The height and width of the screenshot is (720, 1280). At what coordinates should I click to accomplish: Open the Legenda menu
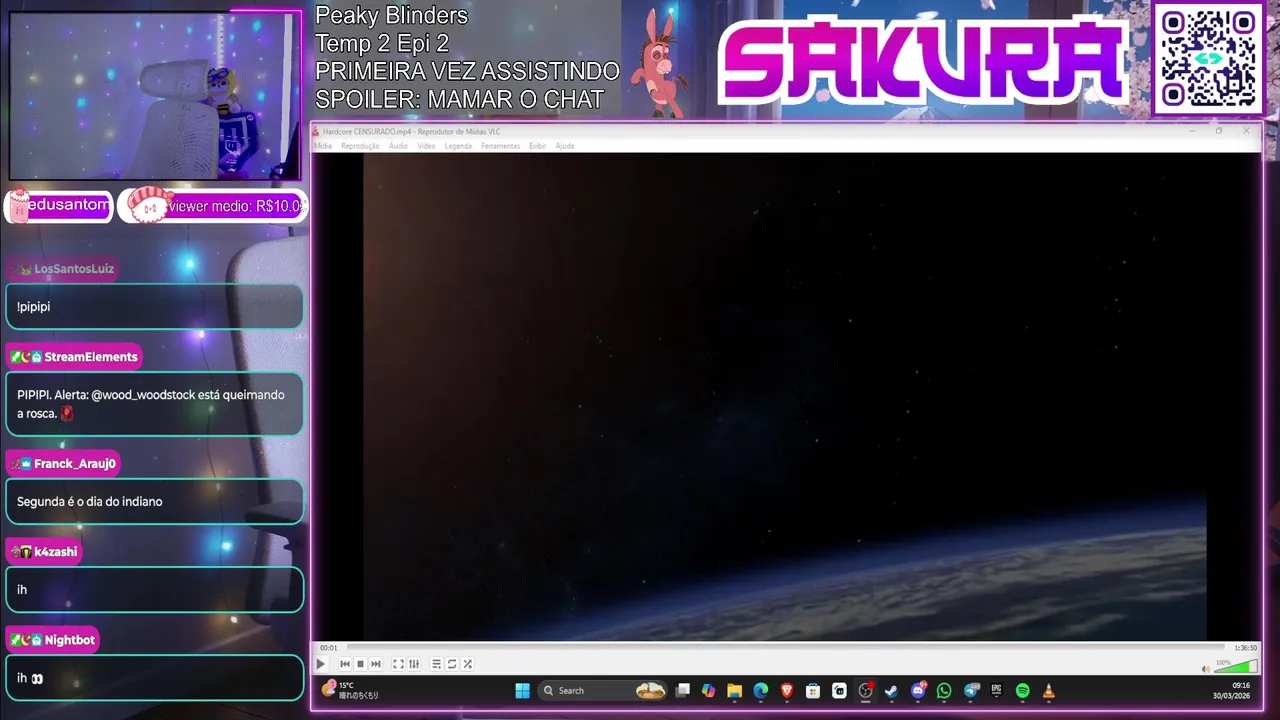(458, 146)
